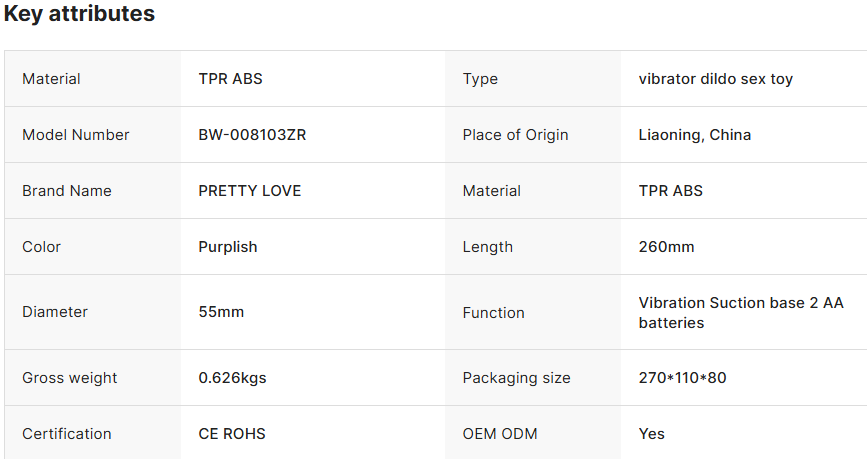Select the Model Number label cell
The width and height of the screenshot is (867, 459).
pyautogui.click(x=76, y=135)
